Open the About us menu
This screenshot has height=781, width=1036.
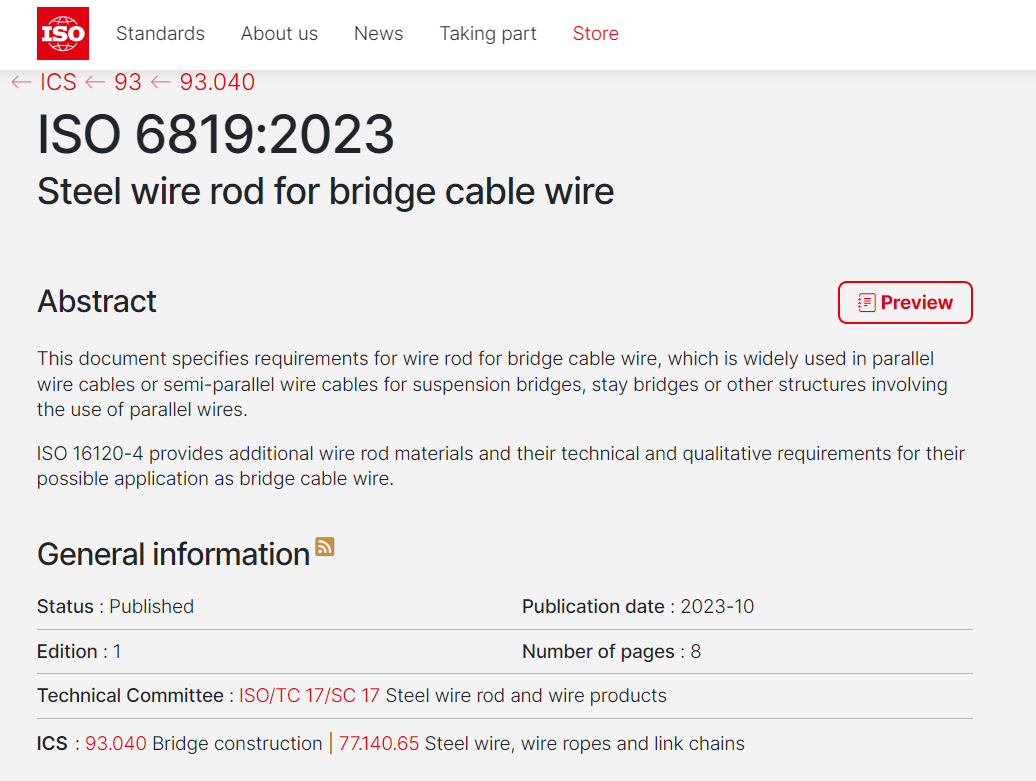pyautogui.click(x=279, y=33)
